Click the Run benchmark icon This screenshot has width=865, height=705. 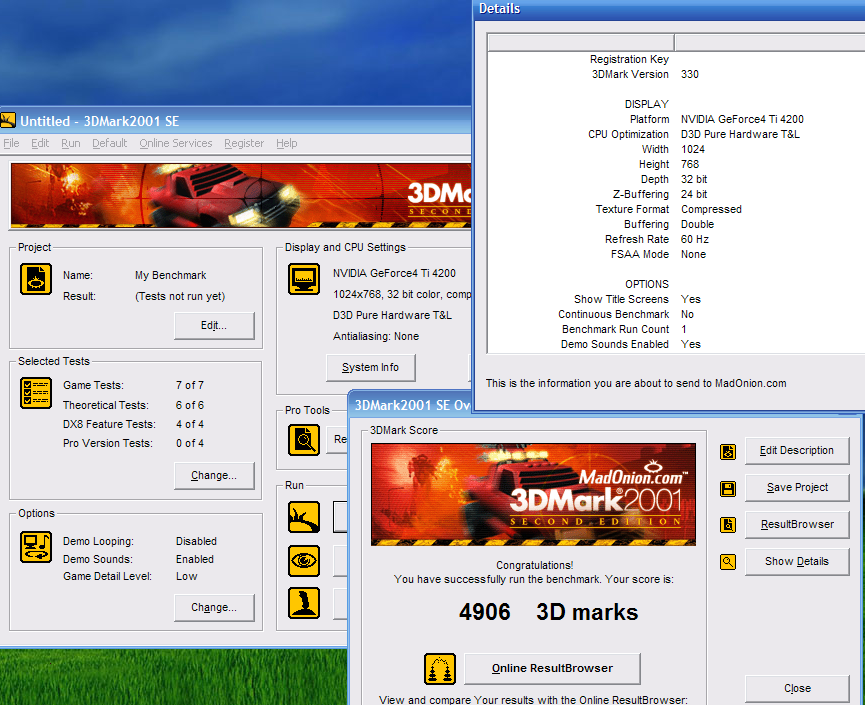point(303,517)
